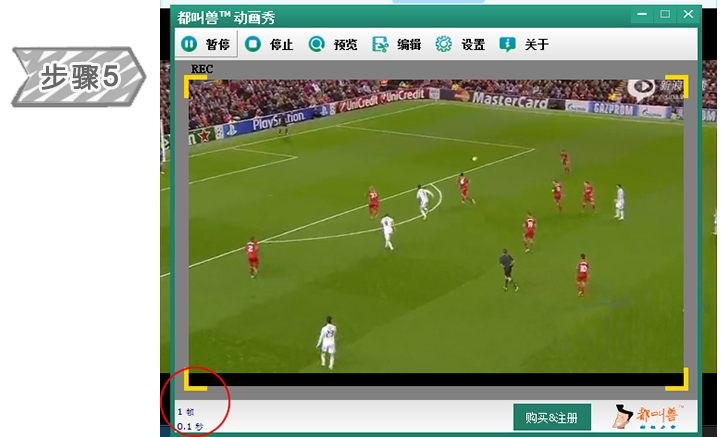Viewport: 727px width, 437px height.
Task: Open the 预览 preview tool
Action: 333,44
